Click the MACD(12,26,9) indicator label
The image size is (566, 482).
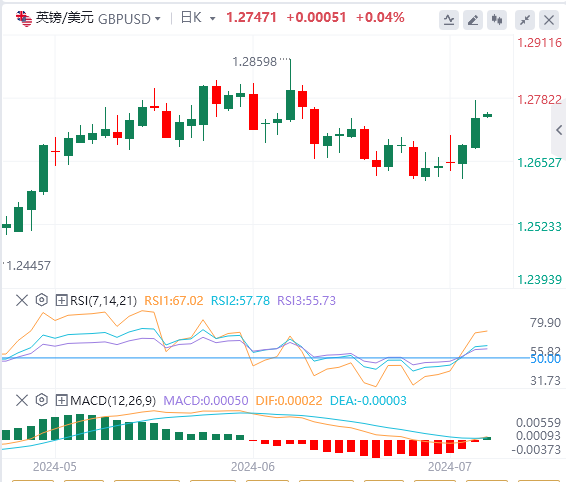tap(113, 400)
